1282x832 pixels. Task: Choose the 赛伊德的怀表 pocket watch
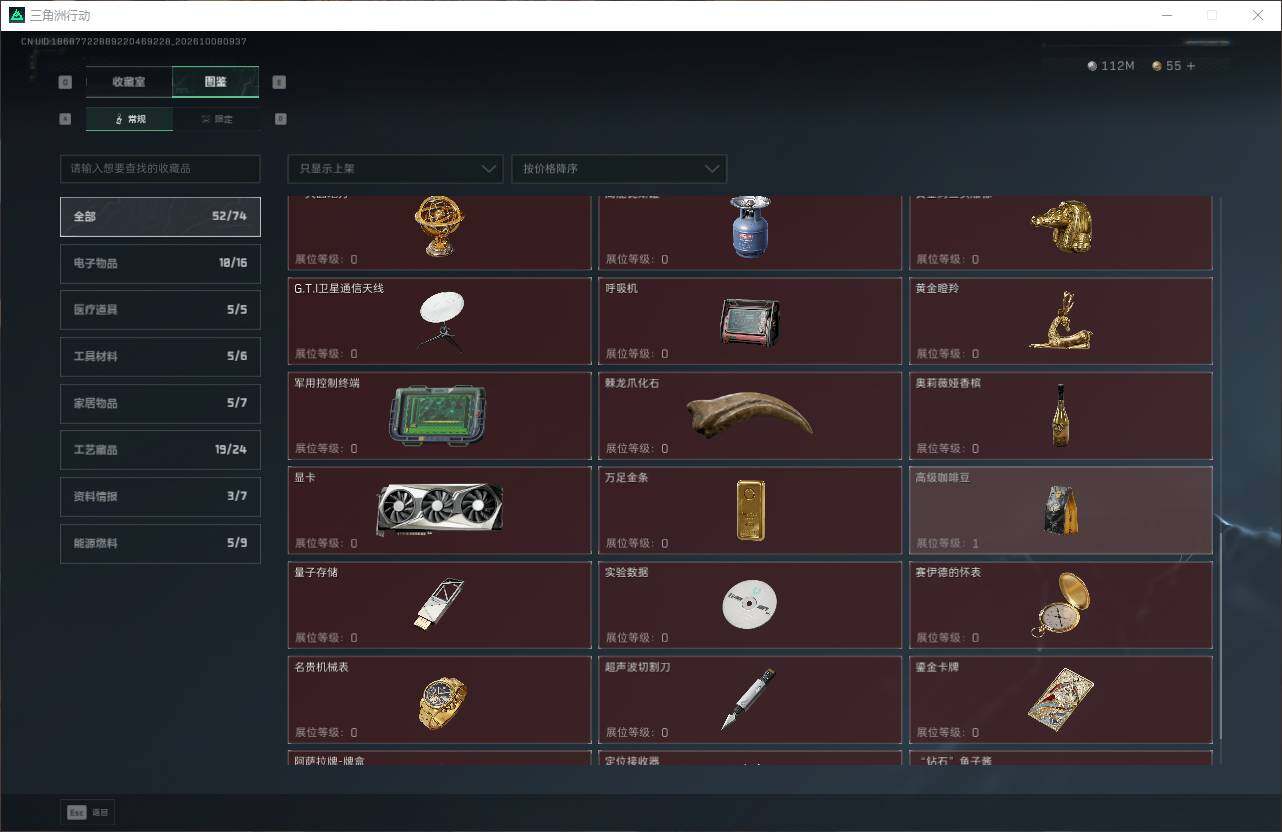point(1060,605)
